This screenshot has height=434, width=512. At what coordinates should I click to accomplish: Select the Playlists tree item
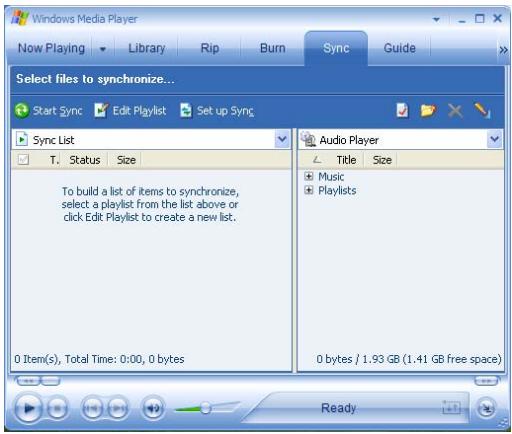(337, 190)
